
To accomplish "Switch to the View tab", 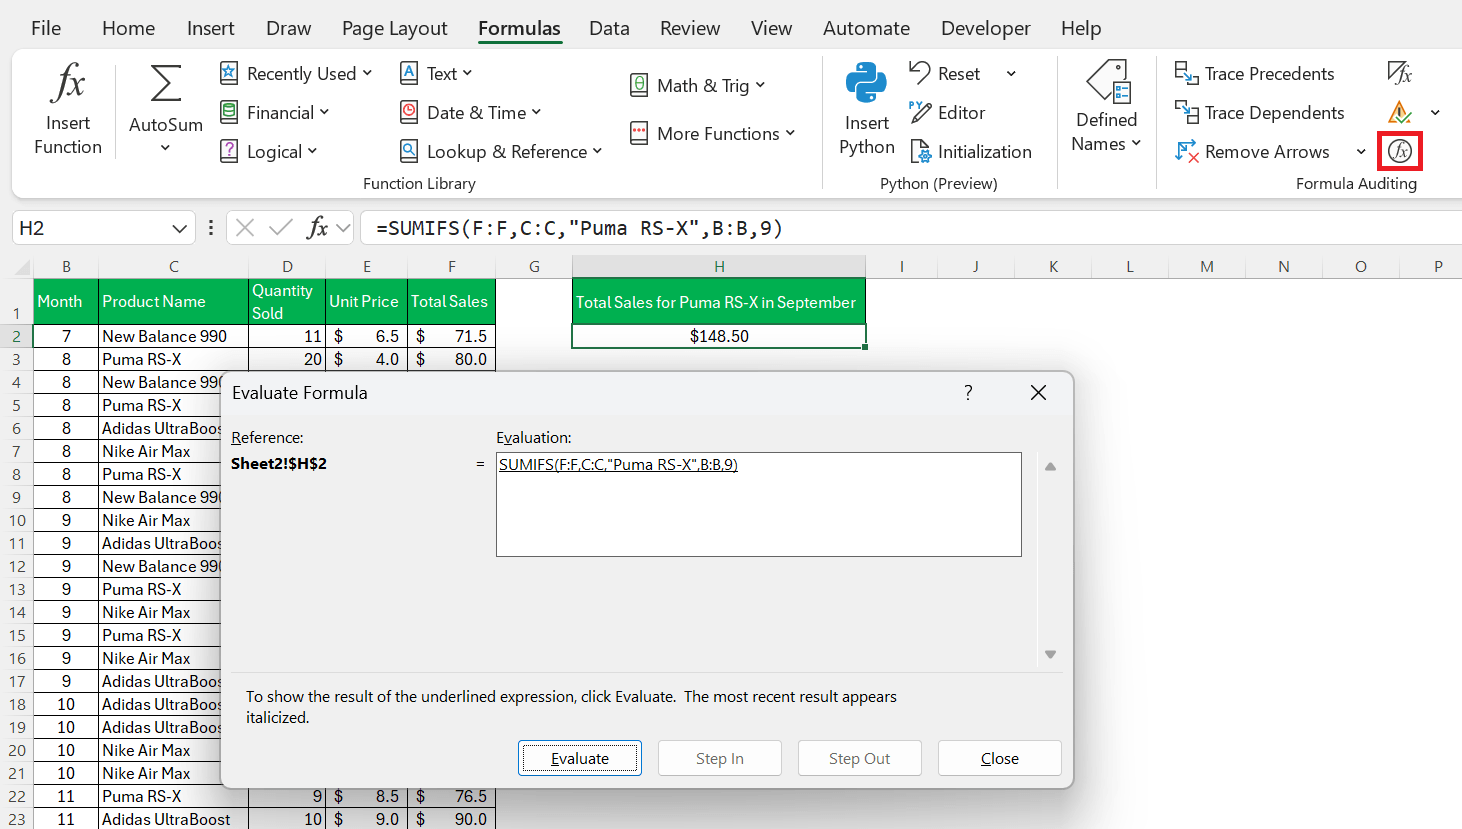I will click(x=771, y=28).
